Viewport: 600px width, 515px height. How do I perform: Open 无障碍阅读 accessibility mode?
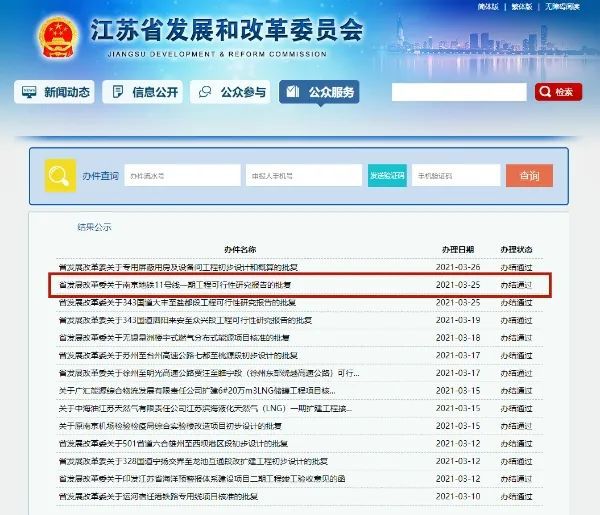pyautogui.click(x=562, y=7)
